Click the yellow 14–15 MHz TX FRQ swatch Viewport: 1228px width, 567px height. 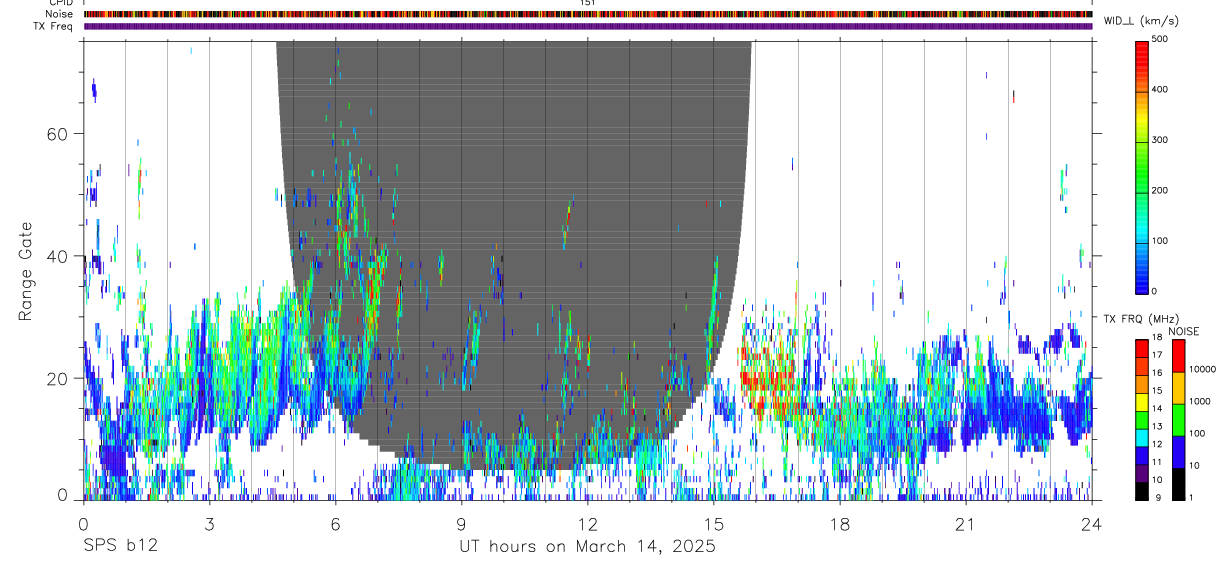point(1141,402)
